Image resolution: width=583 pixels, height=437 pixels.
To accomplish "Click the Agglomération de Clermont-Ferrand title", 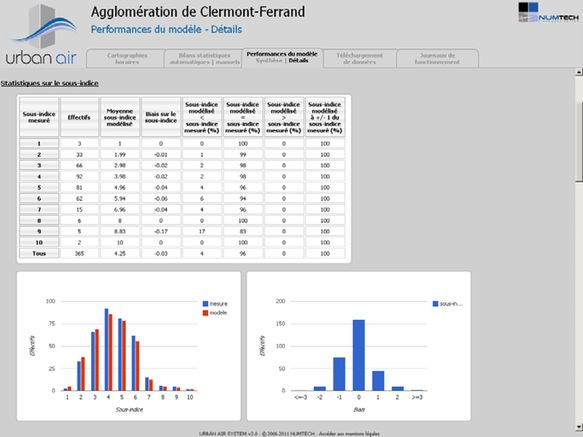I will 198,12.
